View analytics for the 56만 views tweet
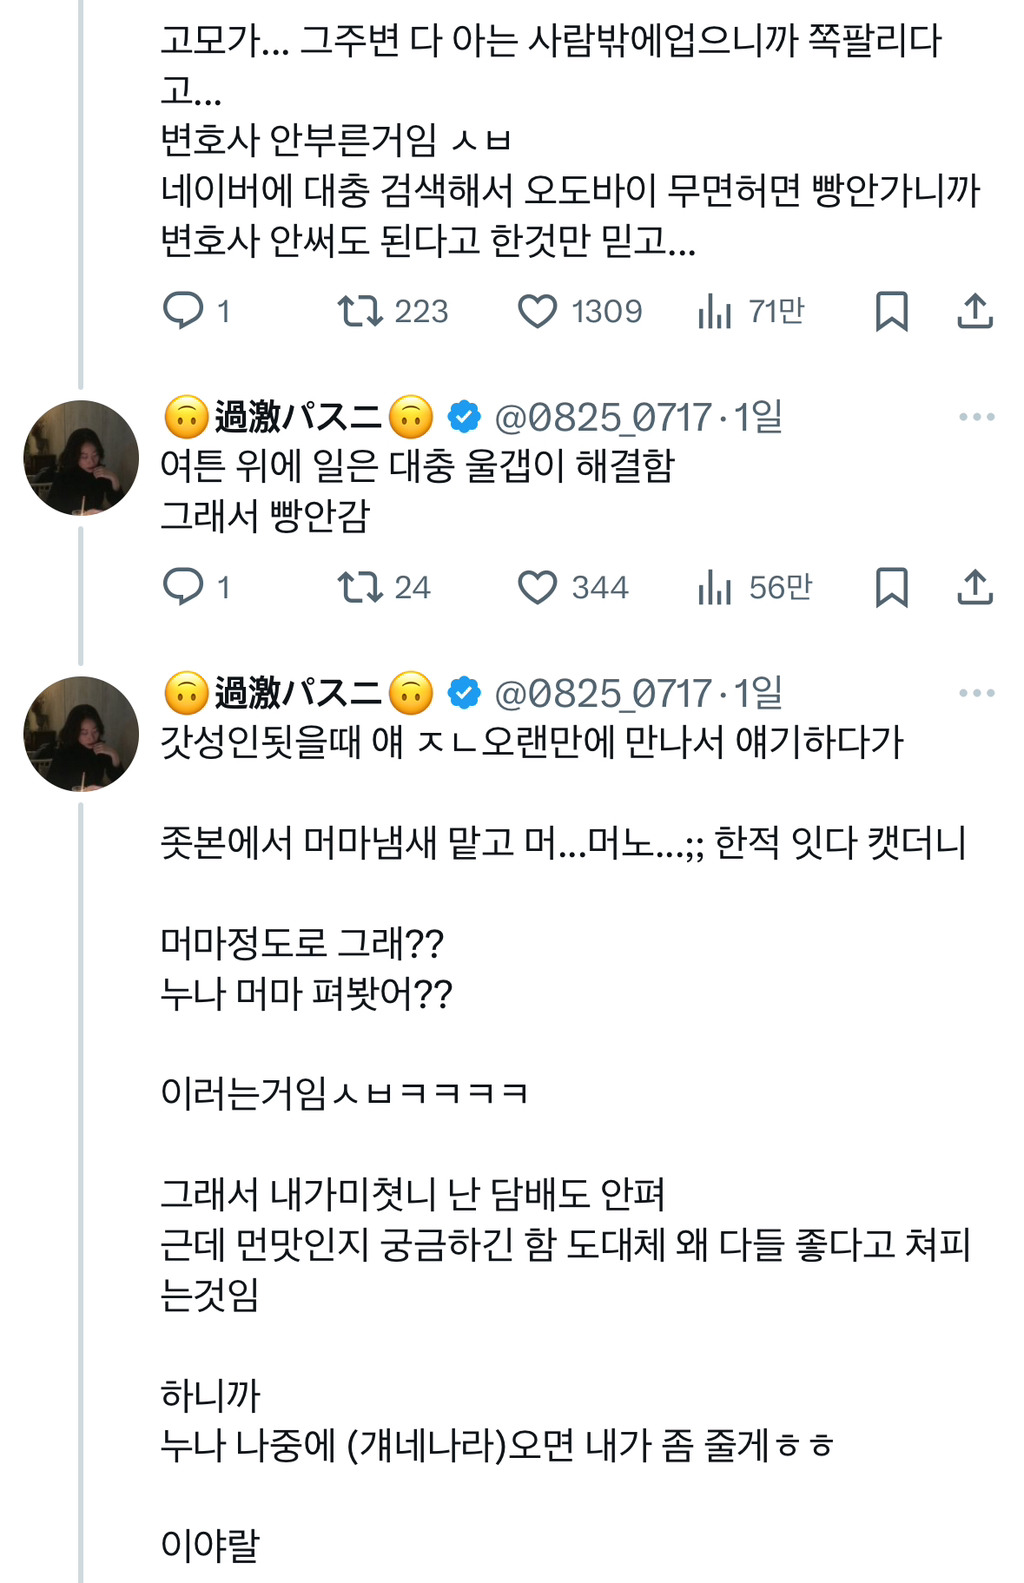The width and height of the screenshot is (1024, 1583). (x=715, y=587)
